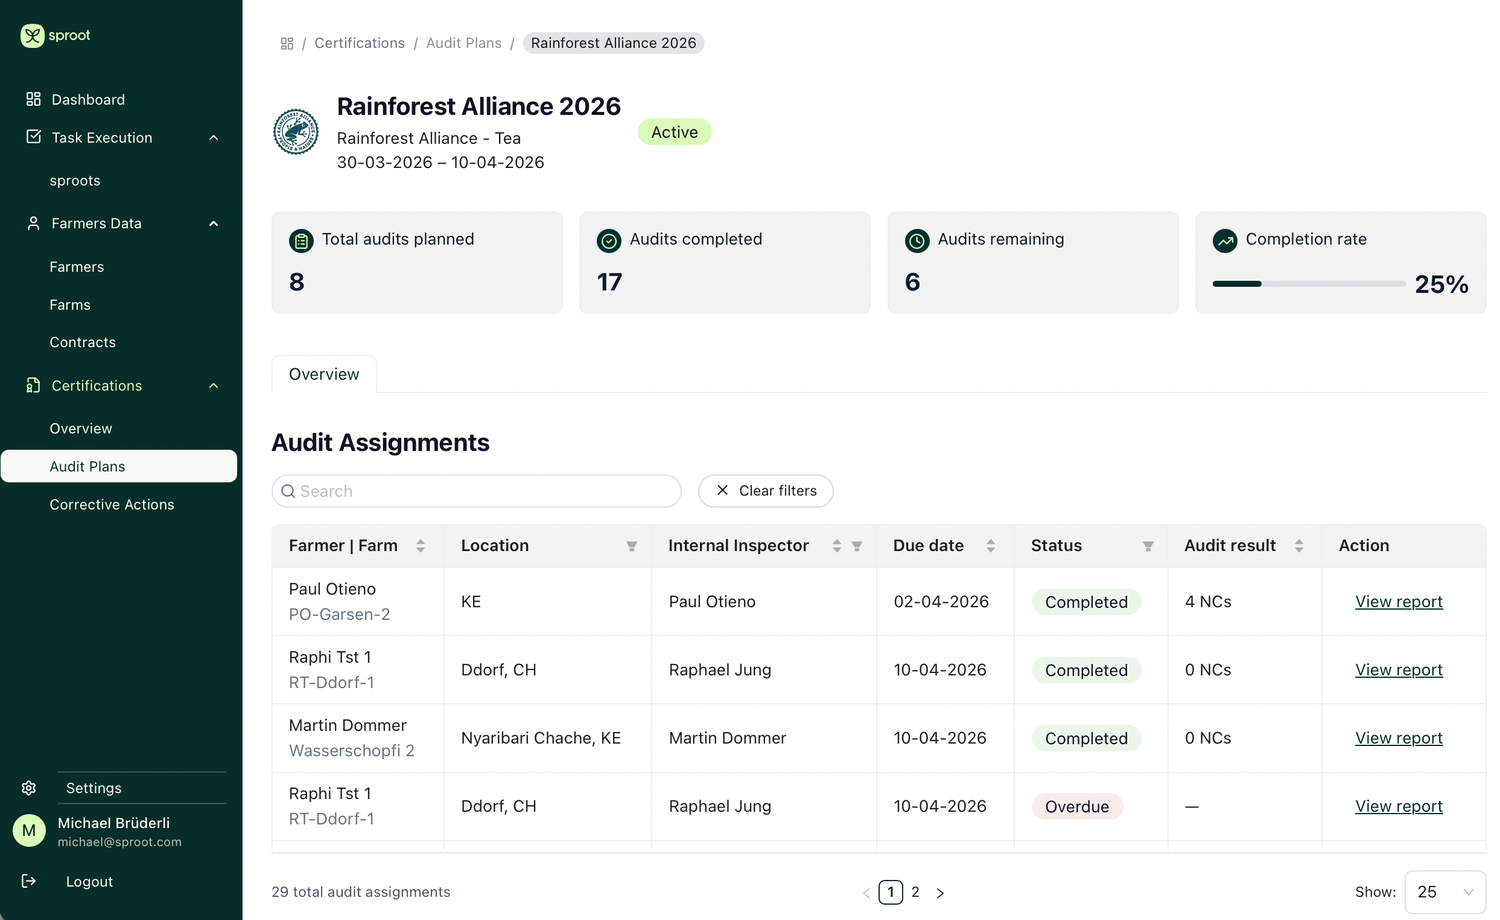Click the michael@sproot.com email
This screenshot has height=920, width=1500.
tap(120, 842)
